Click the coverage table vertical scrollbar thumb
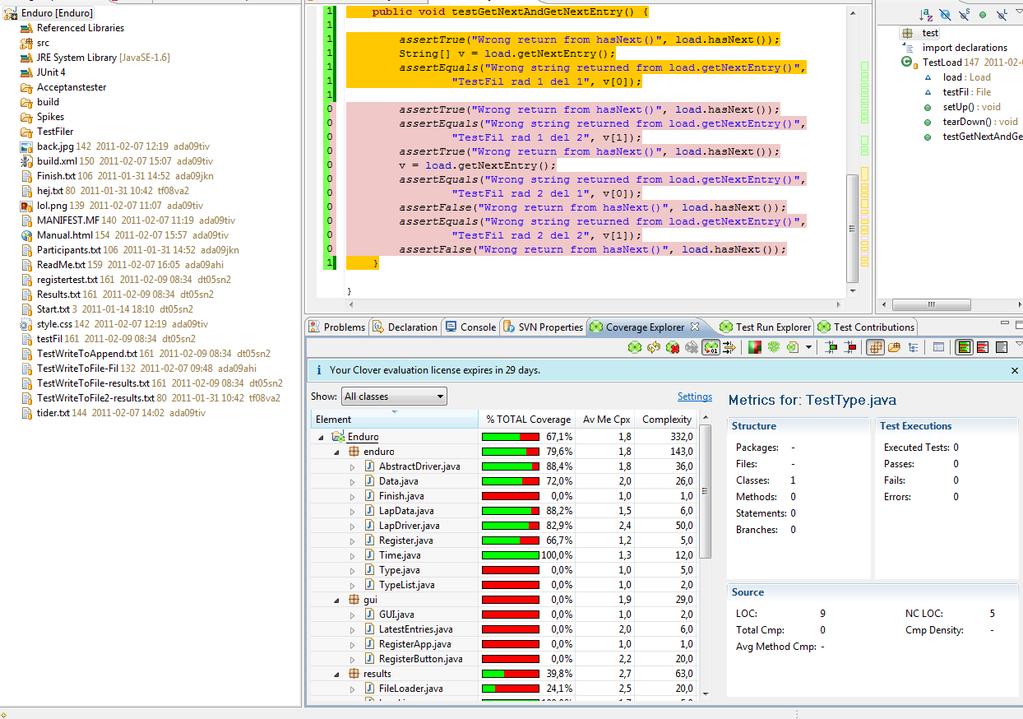The width and height of the screenshot is (1023, 719). pos(705,491)
